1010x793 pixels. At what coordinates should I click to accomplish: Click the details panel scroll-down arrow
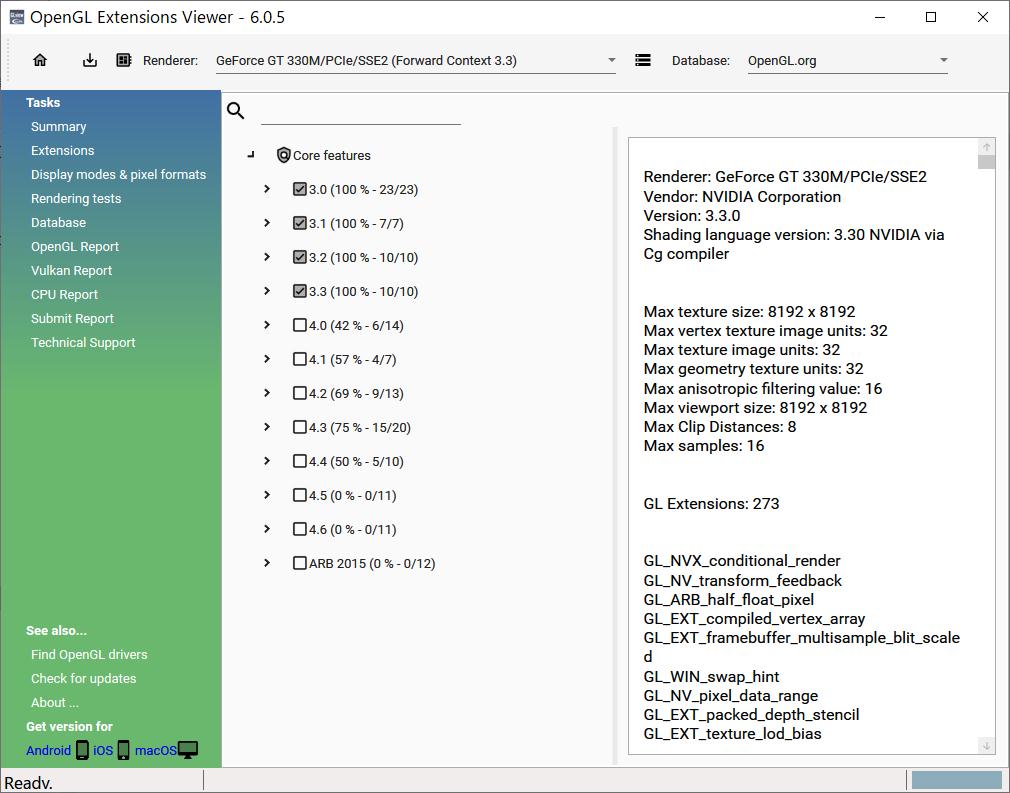point(986,745)
